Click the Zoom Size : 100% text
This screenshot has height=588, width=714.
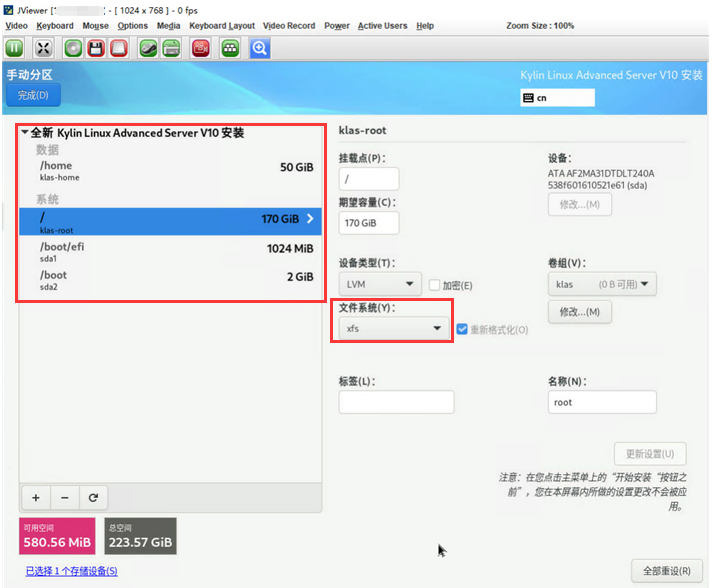pyautogui.click(x=540, y=26)
